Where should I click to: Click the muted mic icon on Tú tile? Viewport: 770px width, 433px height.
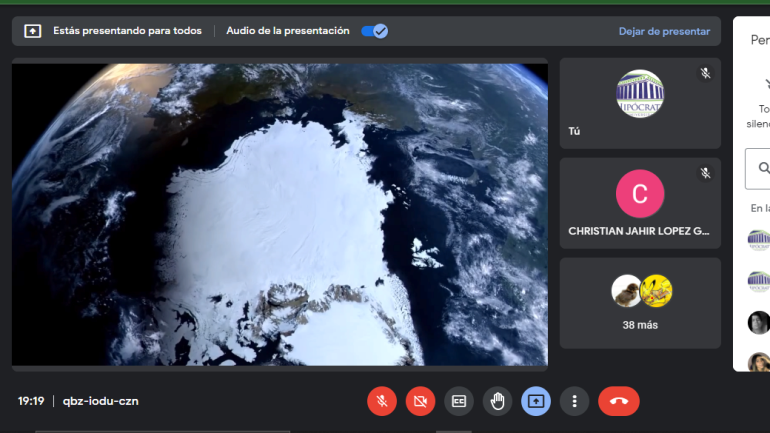(705, 73)
